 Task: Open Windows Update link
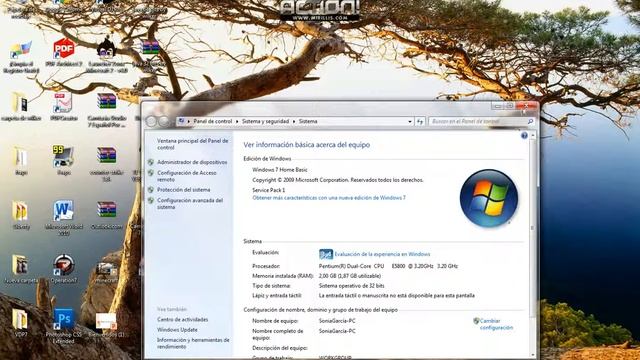coord(177,330)
